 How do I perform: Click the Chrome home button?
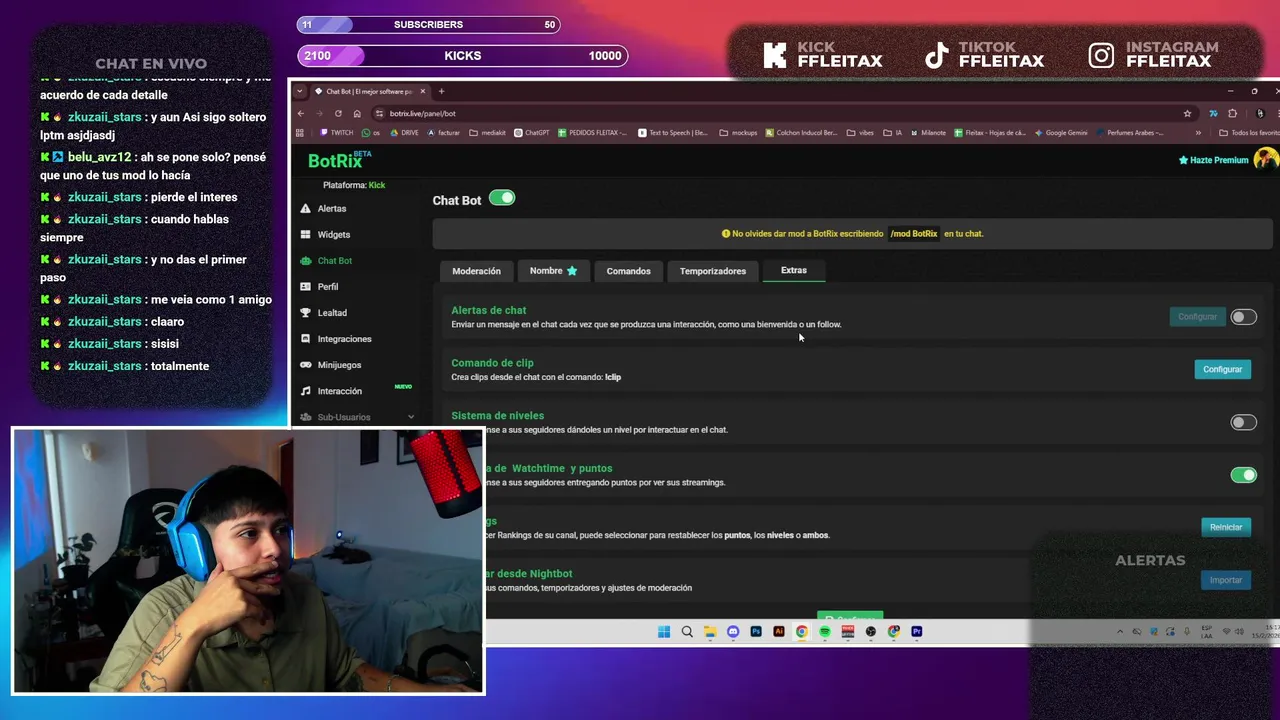(x=357, y=113)
